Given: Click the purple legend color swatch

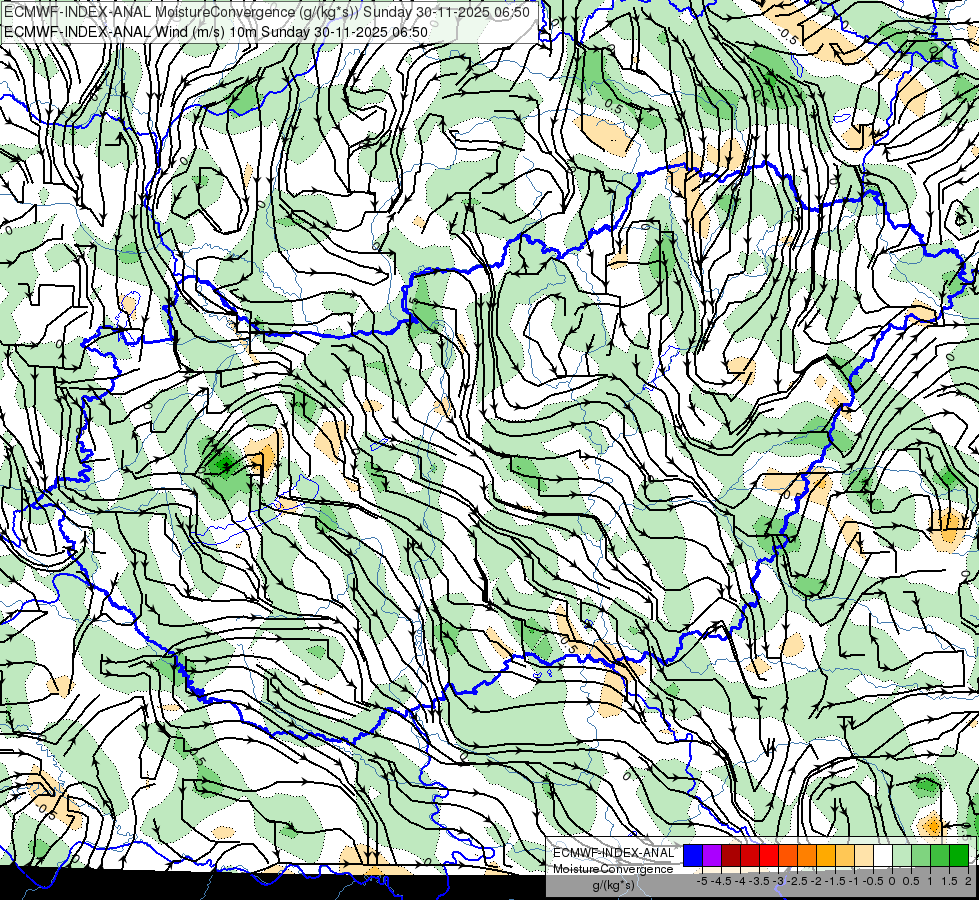Looking at the screenshot, I should click(x=712, y=855).
